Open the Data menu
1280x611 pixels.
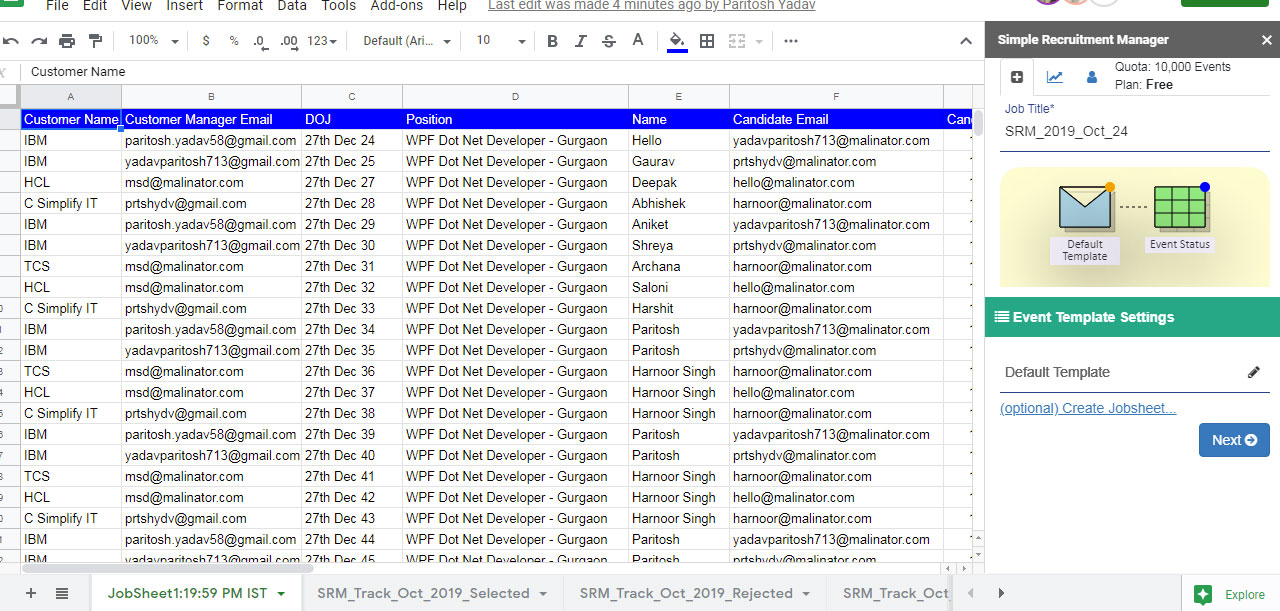coord(292,6)
